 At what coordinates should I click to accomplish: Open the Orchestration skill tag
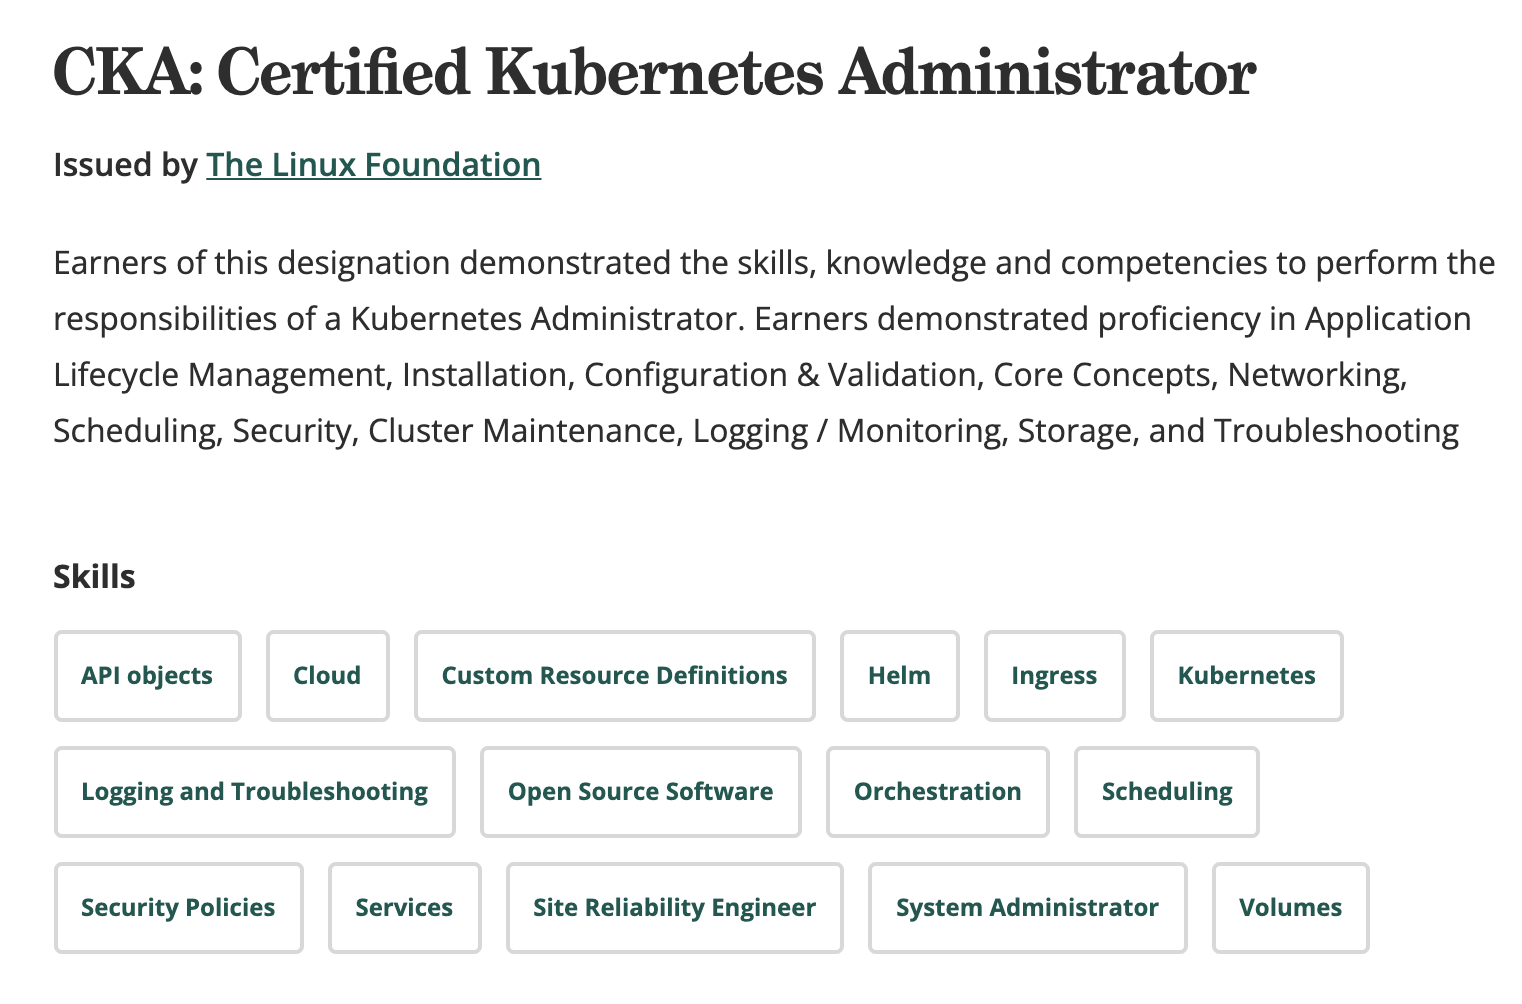(938, 792)
